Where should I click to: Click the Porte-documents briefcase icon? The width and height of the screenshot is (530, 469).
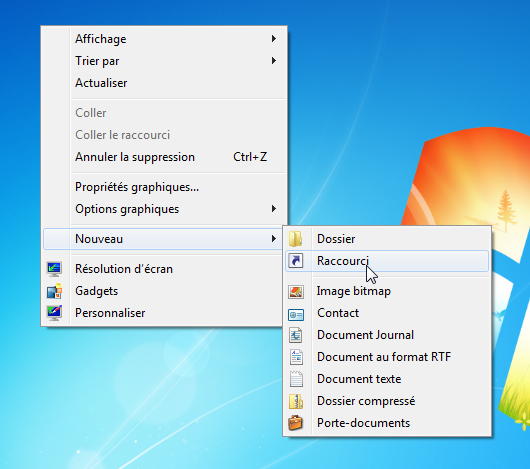pos(295,423)
